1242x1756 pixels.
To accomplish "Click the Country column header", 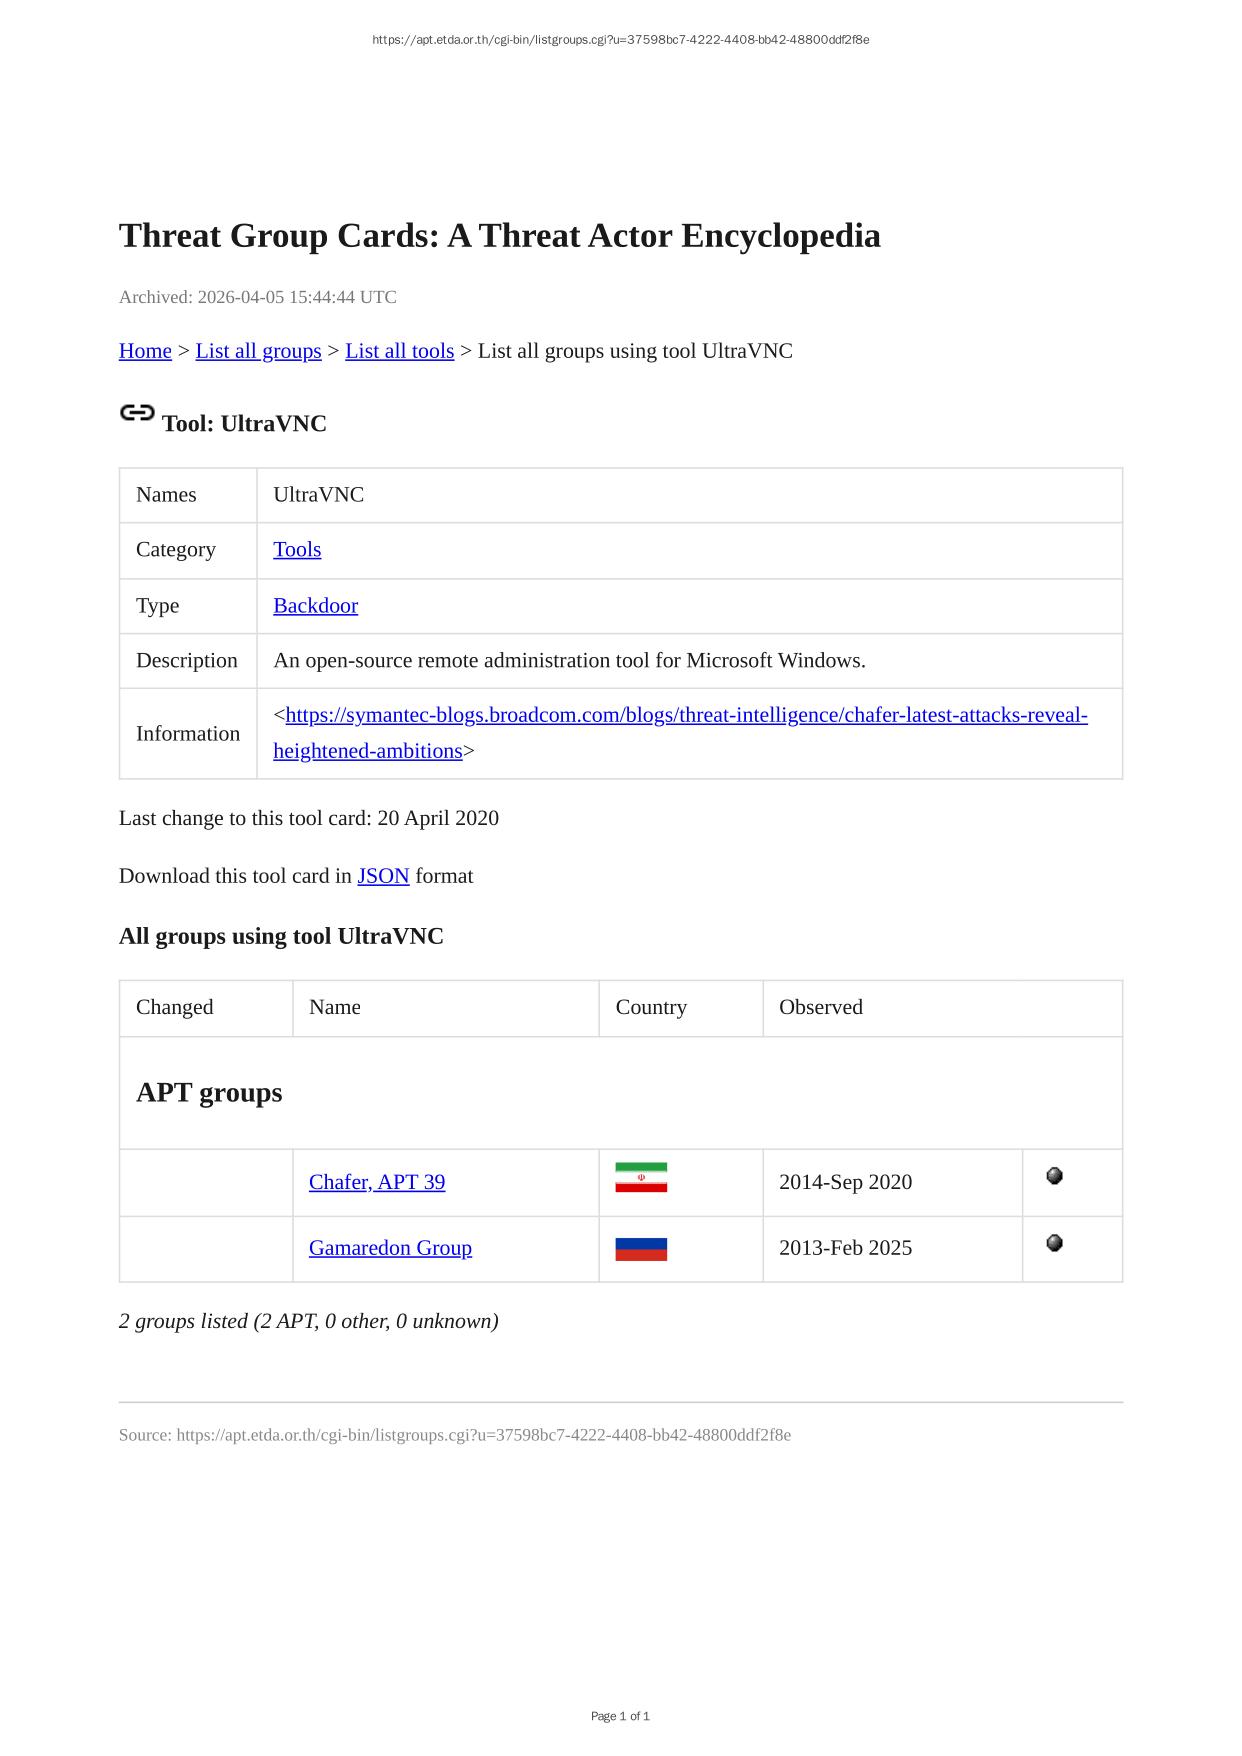I will coord(651,1007).
